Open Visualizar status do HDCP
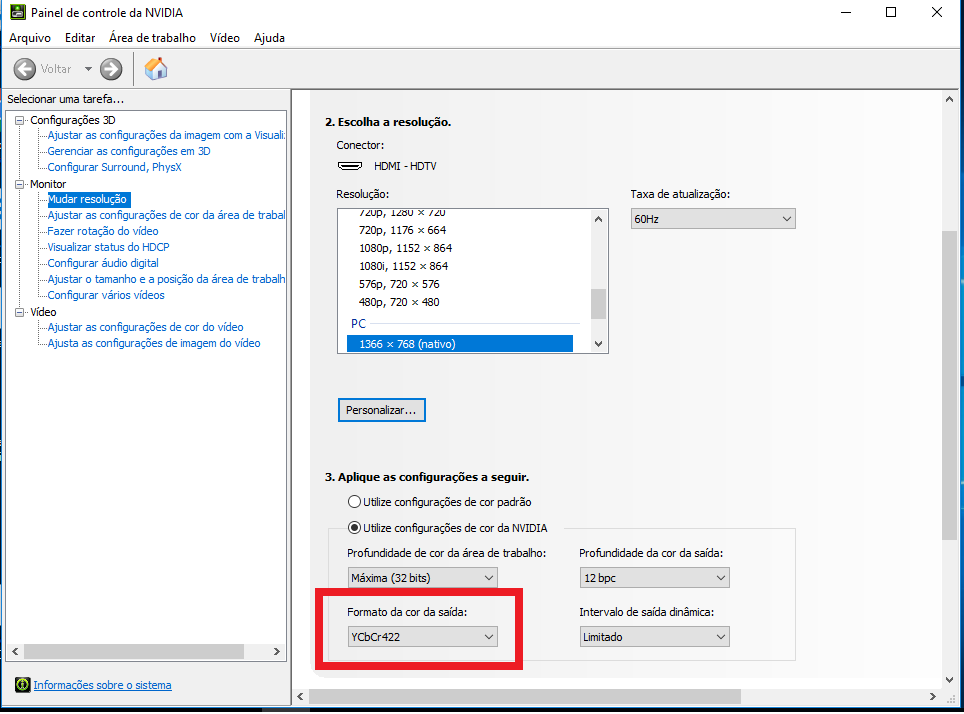The height and width of the screenshot is (714, 964). coord(108,247)
